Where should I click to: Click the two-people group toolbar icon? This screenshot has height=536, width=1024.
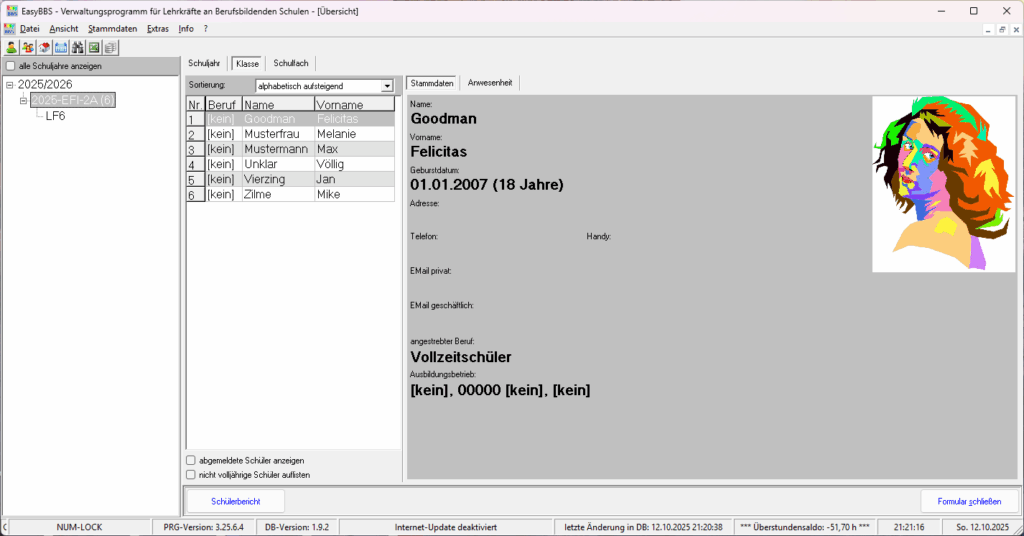(28, 47)
